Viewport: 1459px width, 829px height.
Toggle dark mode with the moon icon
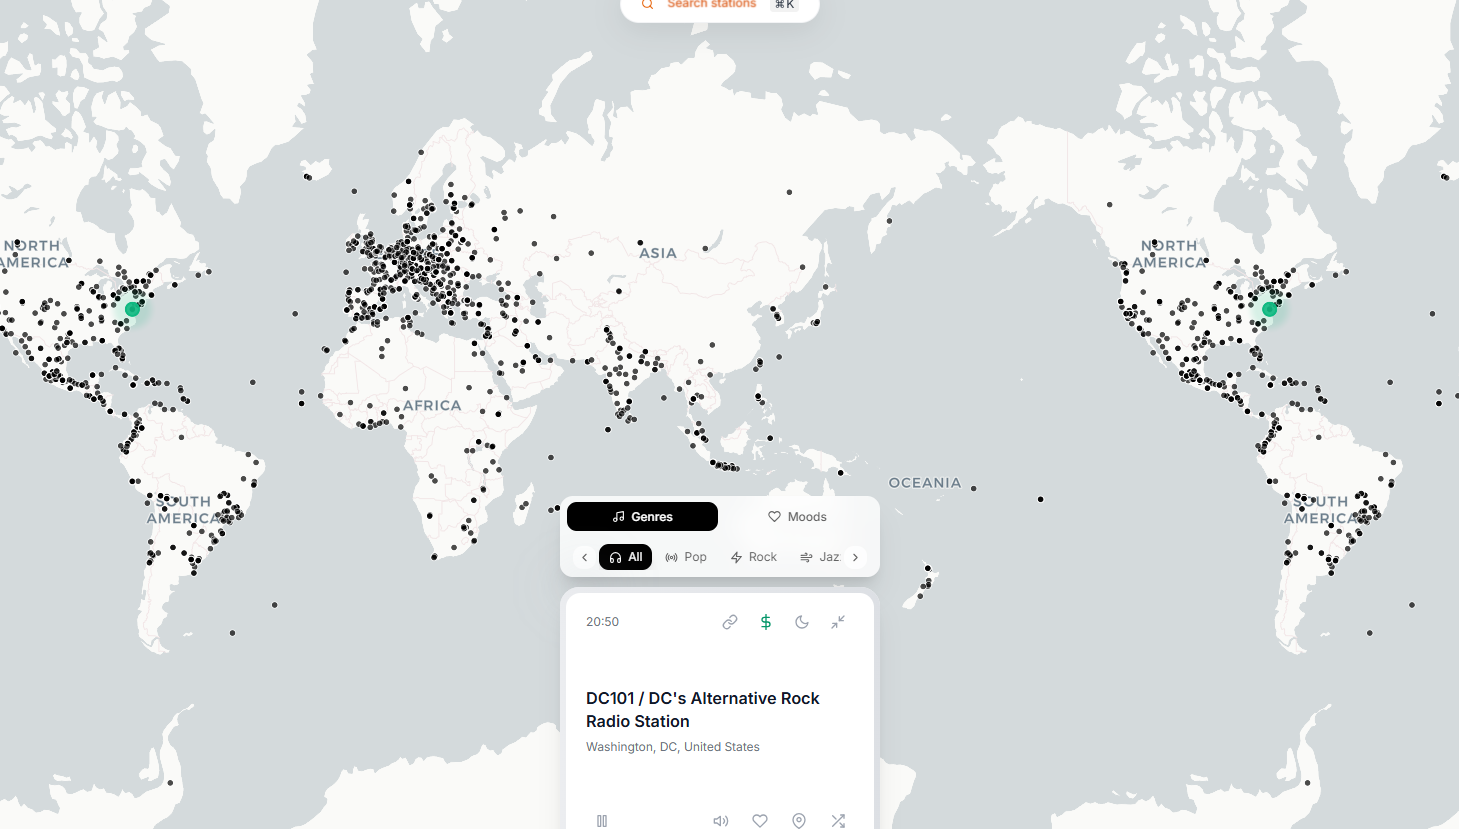(802, 622)
